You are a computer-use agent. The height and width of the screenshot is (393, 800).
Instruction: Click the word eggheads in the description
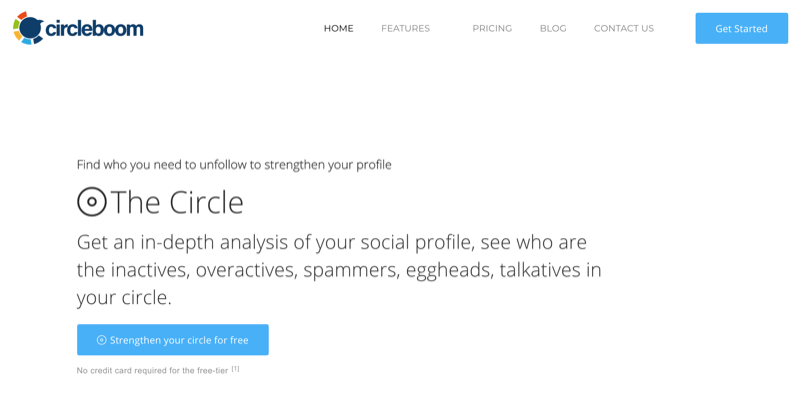(x=449, y=271)
